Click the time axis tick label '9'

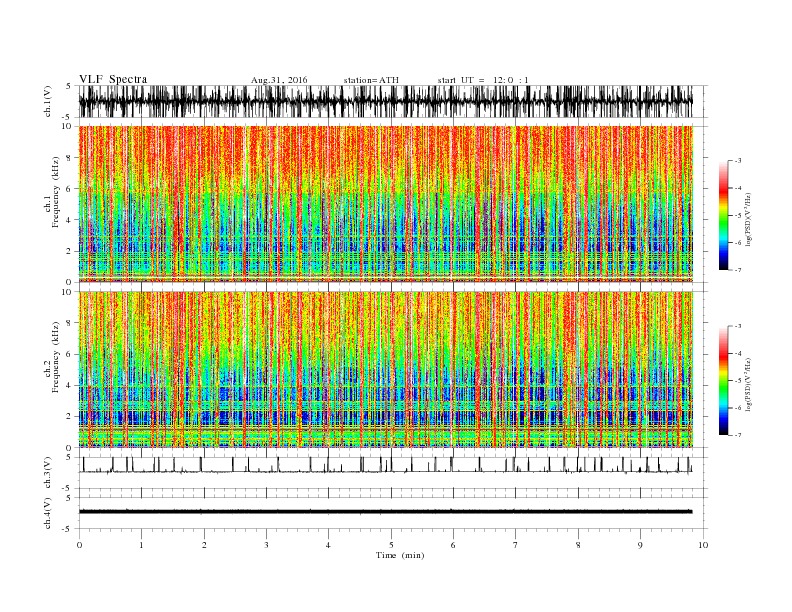[x=640, y=545]
